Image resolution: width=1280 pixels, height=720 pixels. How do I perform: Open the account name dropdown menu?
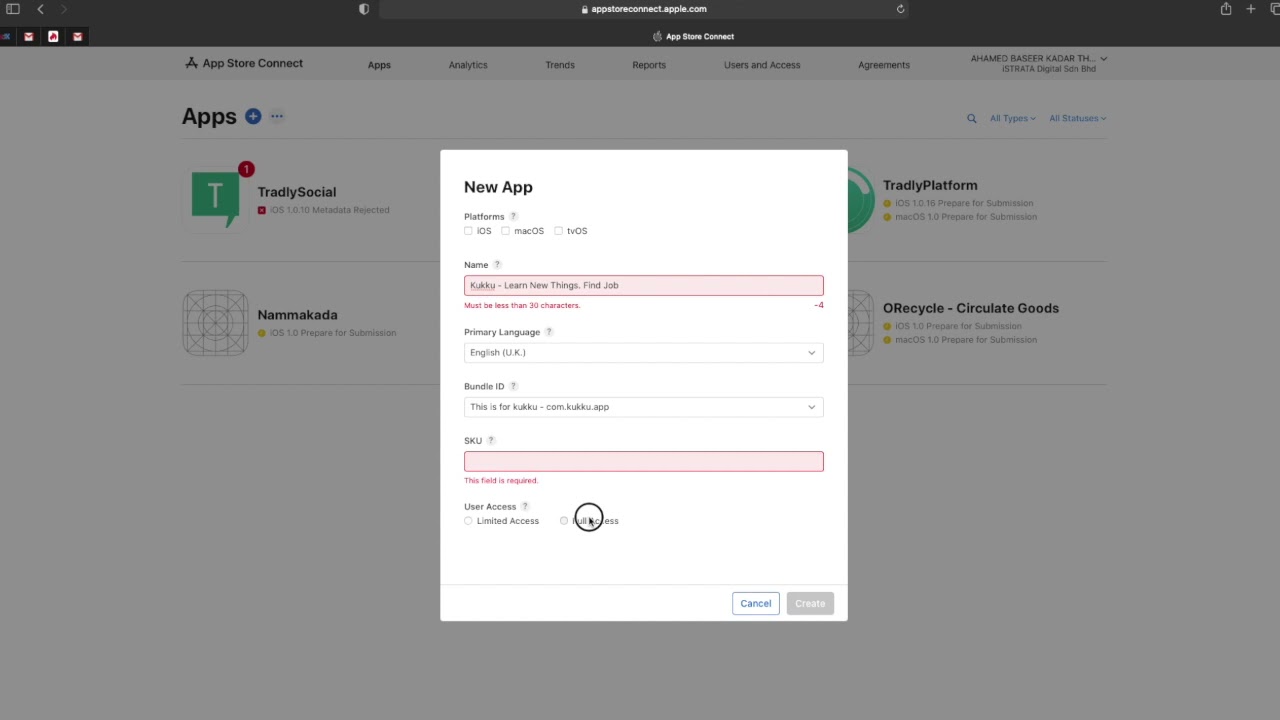pos(1038,63)
